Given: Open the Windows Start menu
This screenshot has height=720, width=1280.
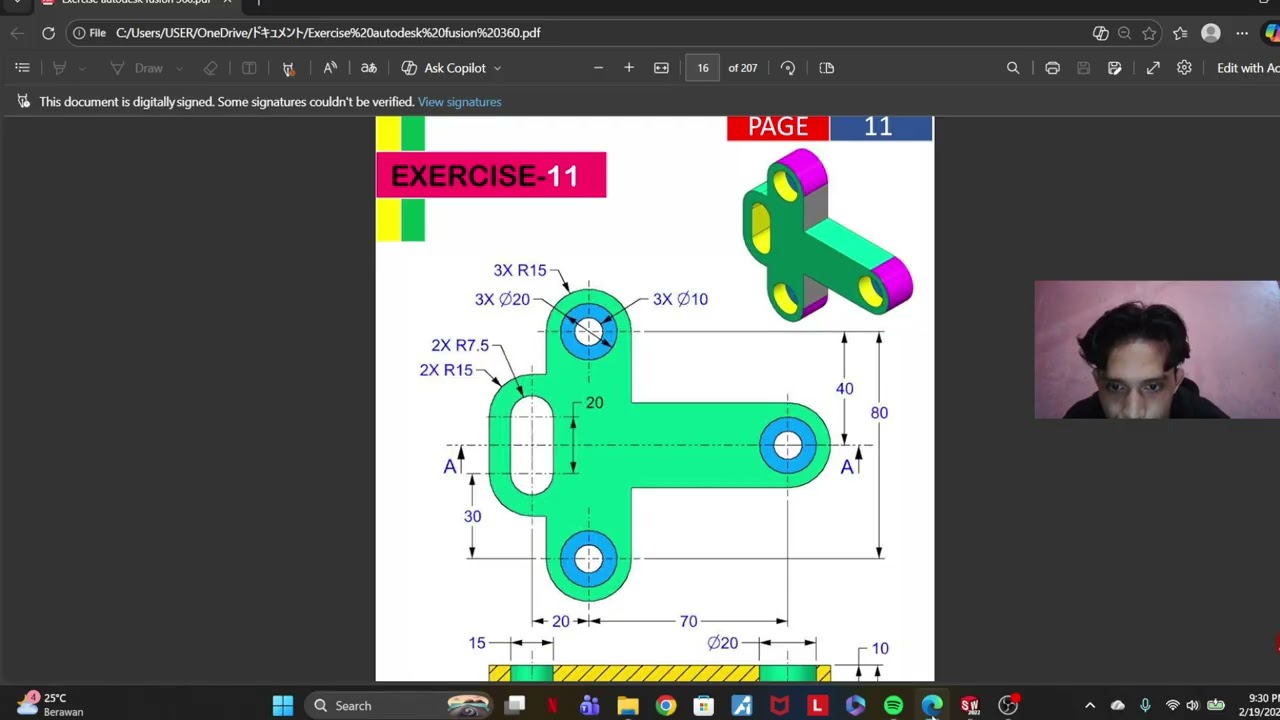Looking at the screenshot, I should click(x=283, y=706).
